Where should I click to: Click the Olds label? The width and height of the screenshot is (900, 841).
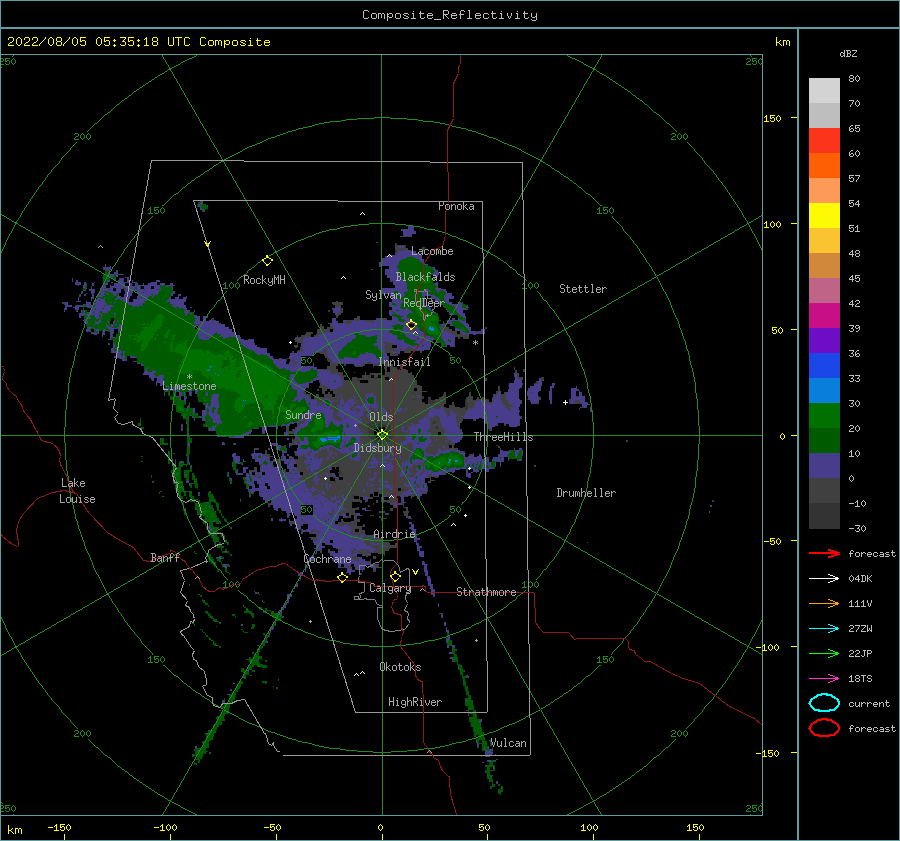[x=381, y=417]
